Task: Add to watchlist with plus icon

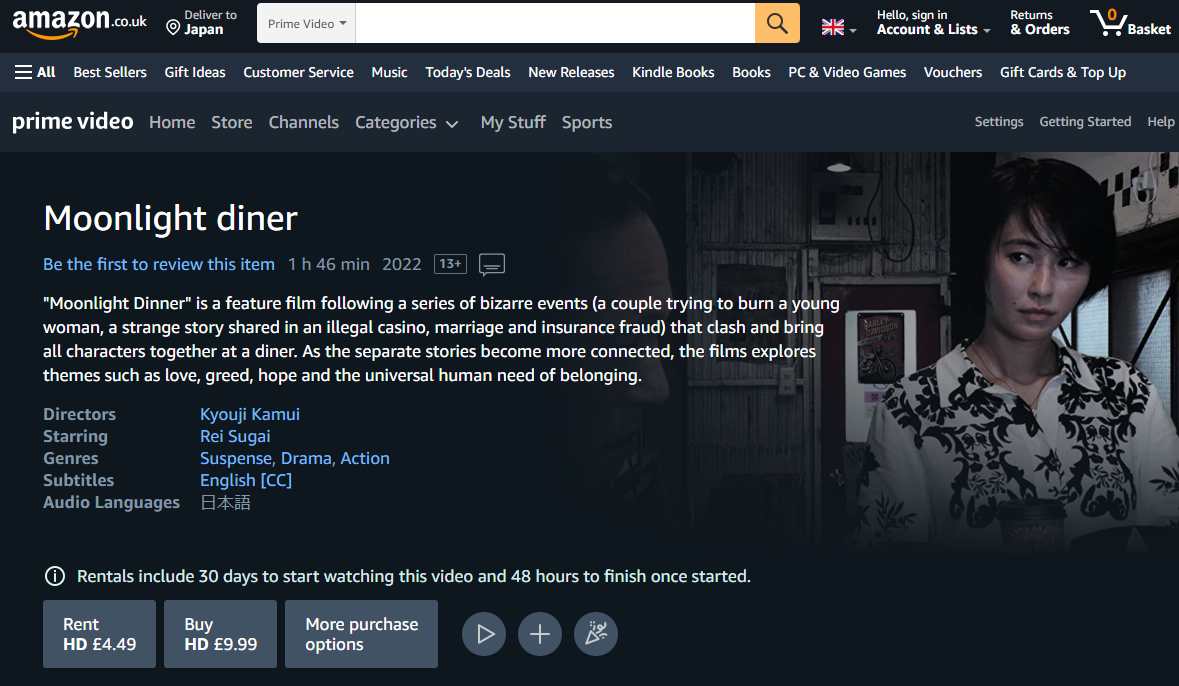Action: pyautogui.click(x=540, y=634)
